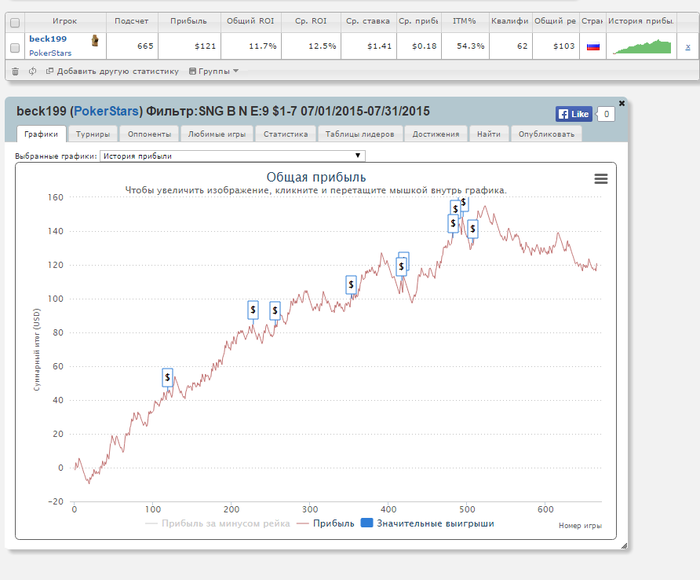The image size is (700, 580).
Task: Click the $ marker near game 352
Action: (351, 284)
